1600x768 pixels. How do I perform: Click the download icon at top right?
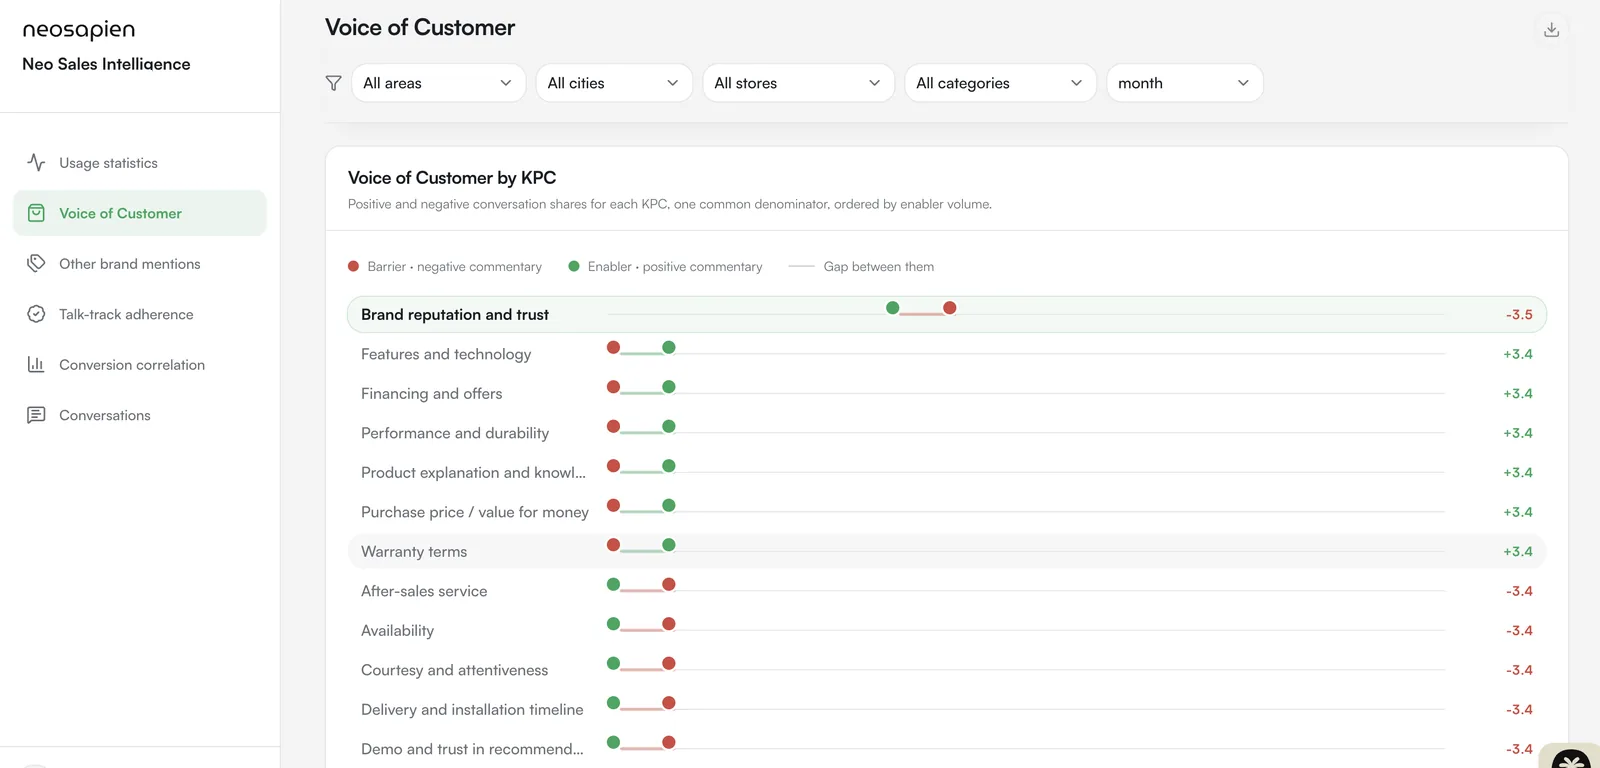[1551, 30]
